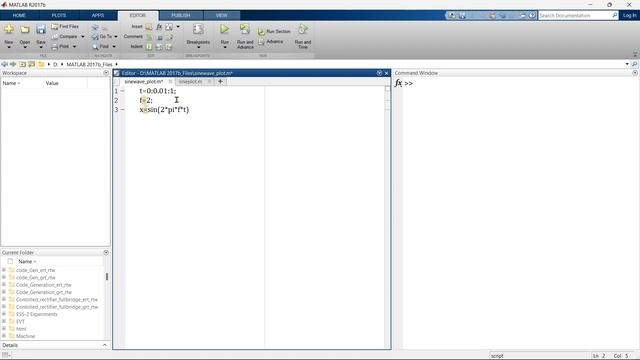Open the Save dropdown arrow

[41, 47]
